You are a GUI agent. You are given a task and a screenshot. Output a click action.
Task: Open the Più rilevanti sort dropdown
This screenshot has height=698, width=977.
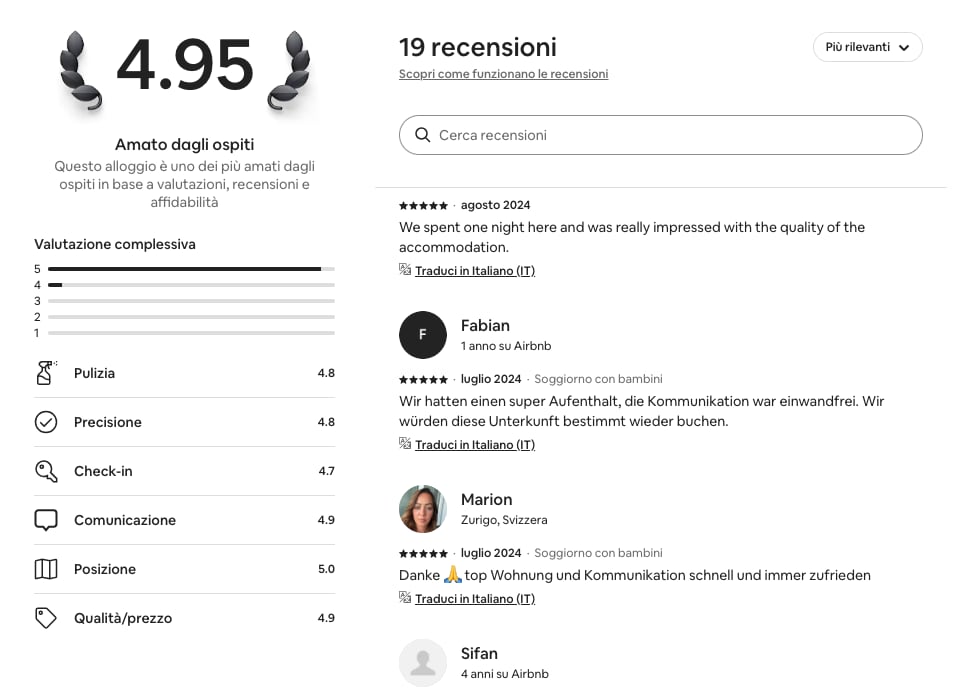867,47
